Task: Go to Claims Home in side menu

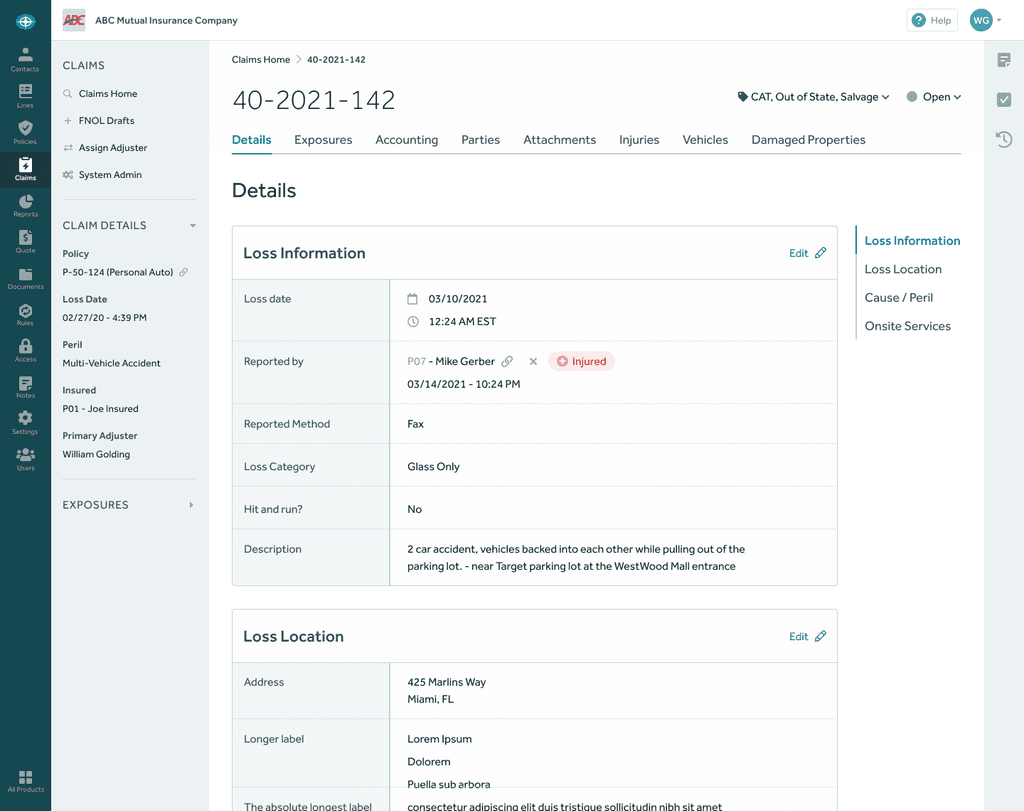Action: coord(108,93)
